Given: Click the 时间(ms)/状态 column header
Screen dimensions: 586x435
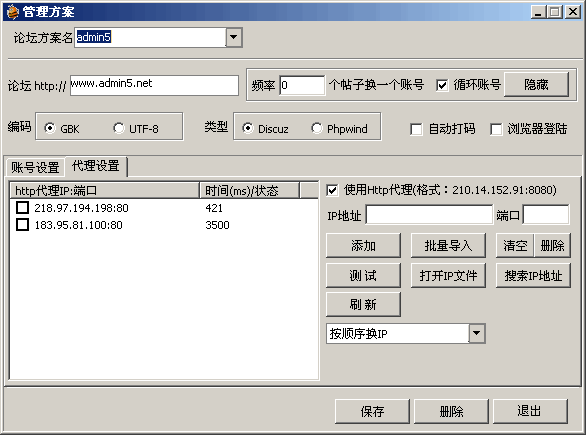Looking at the screenshot, I should click(250, 191).
